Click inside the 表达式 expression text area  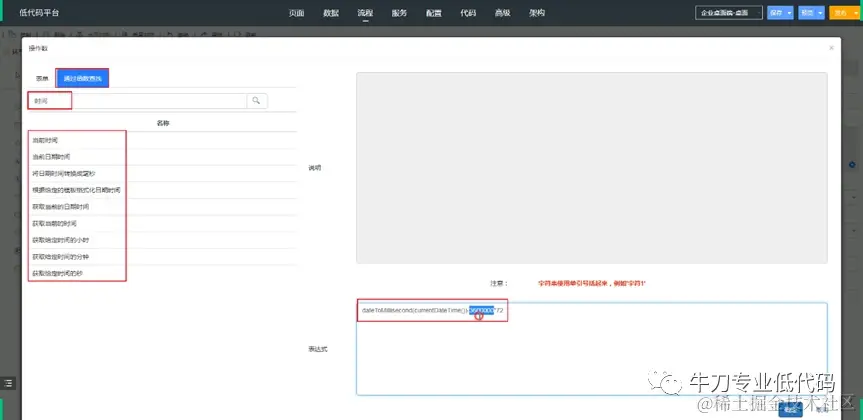coord(592,349)
